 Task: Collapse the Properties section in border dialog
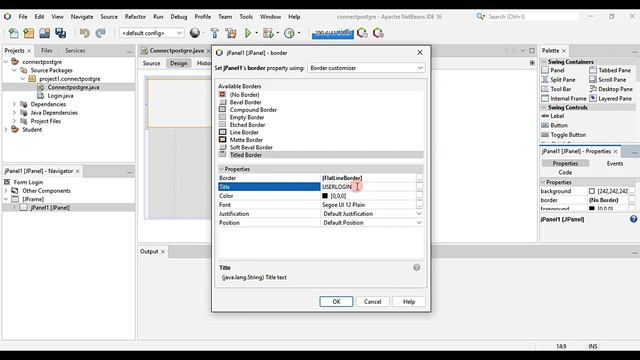[x=222, y=169]
